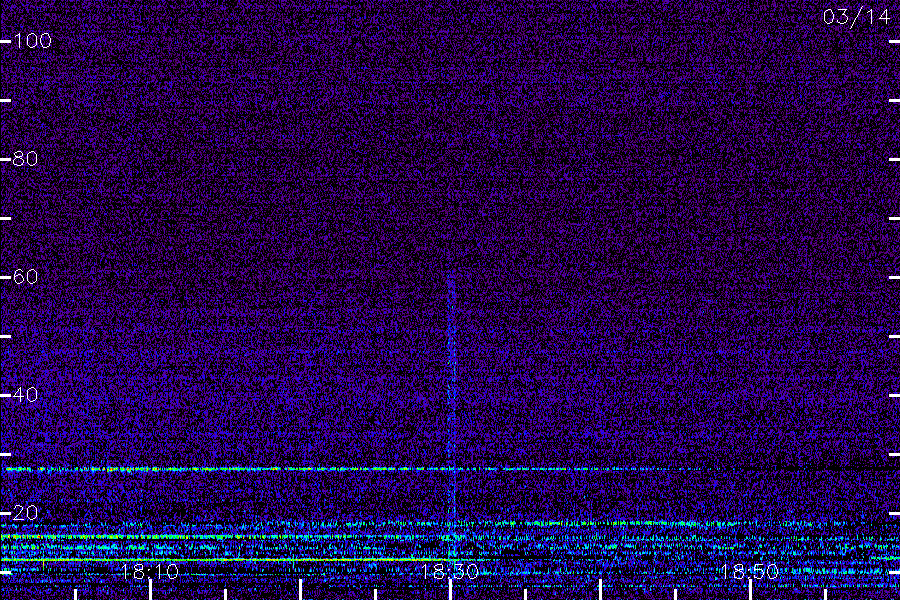Click the 20 frequency axis label
900x600 pixels.
click(x=25, y=513)
